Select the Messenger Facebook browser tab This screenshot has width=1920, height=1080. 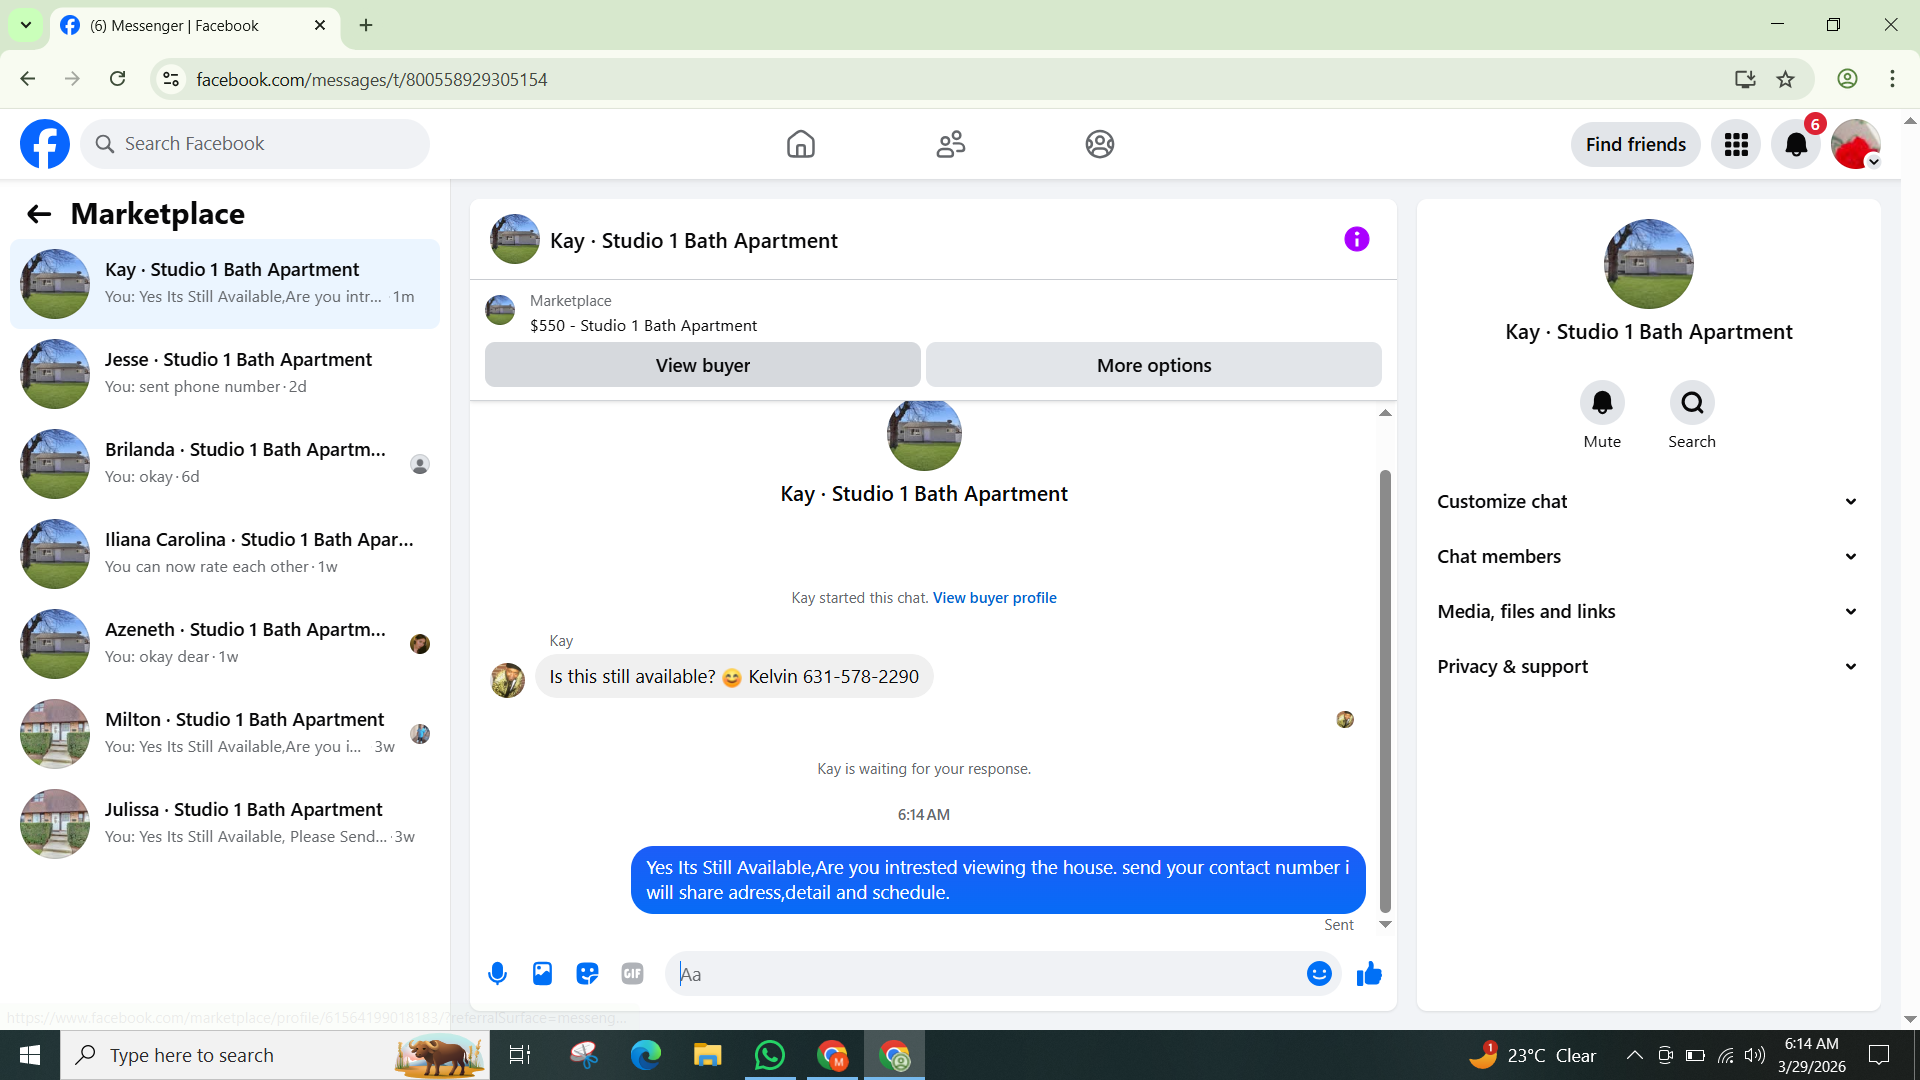[x=194, y=26]
